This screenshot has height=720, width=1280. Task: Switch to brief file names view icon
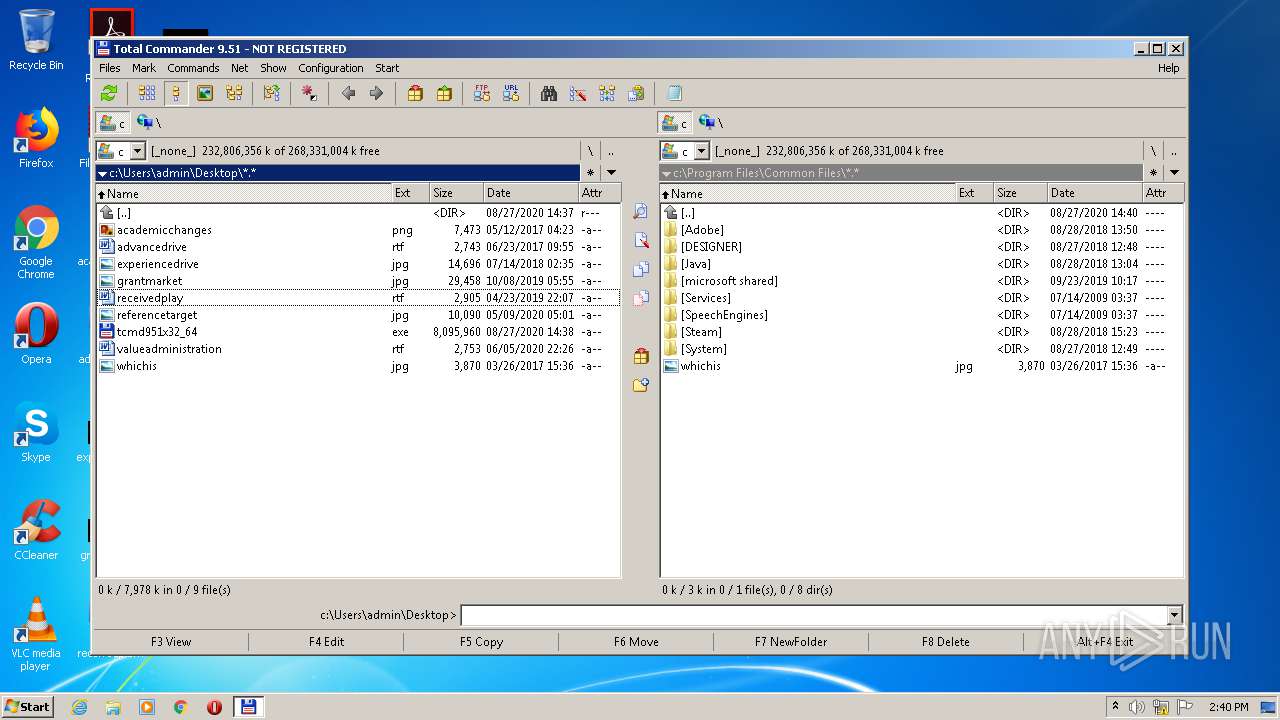(147, 93)
